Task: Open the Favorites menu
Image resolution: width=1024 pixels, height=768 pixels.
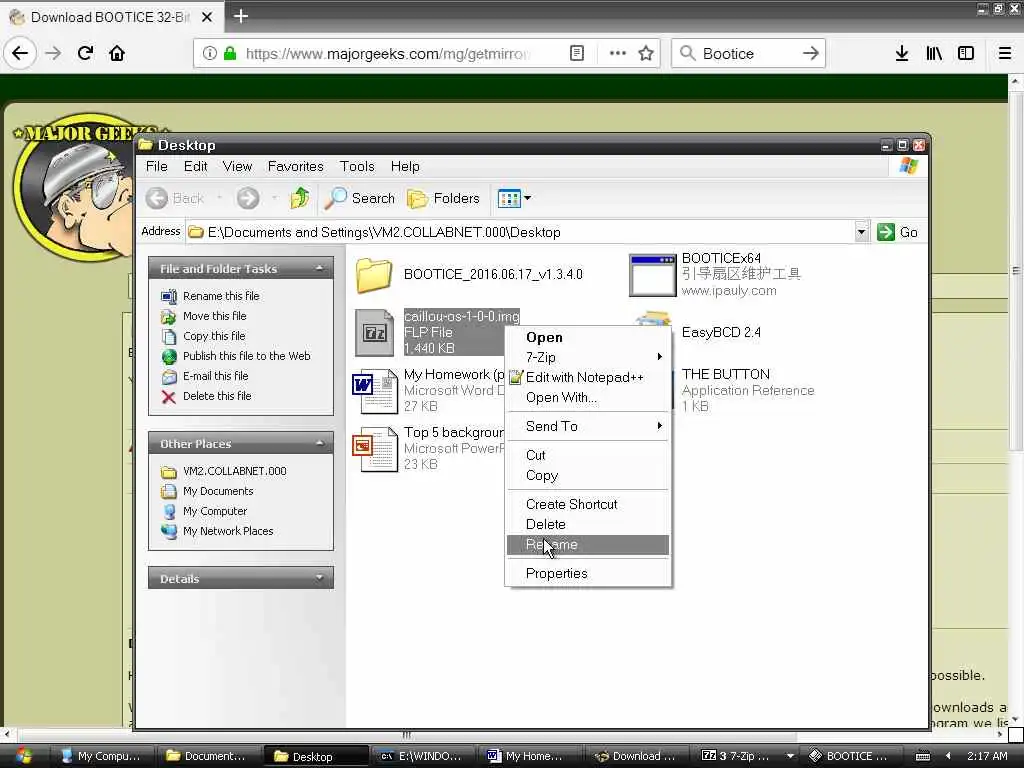Action: [x=295, y=167]
